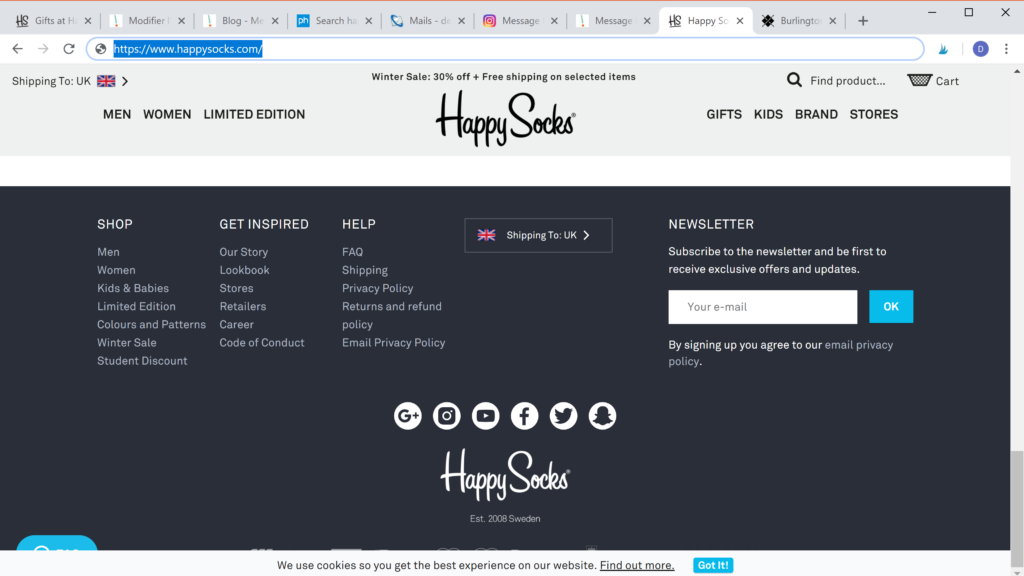The width and height of the screenshot is (1024, 576).
Task: Switch to the 'Gifts at H' tab
Action: coord(54,21)
